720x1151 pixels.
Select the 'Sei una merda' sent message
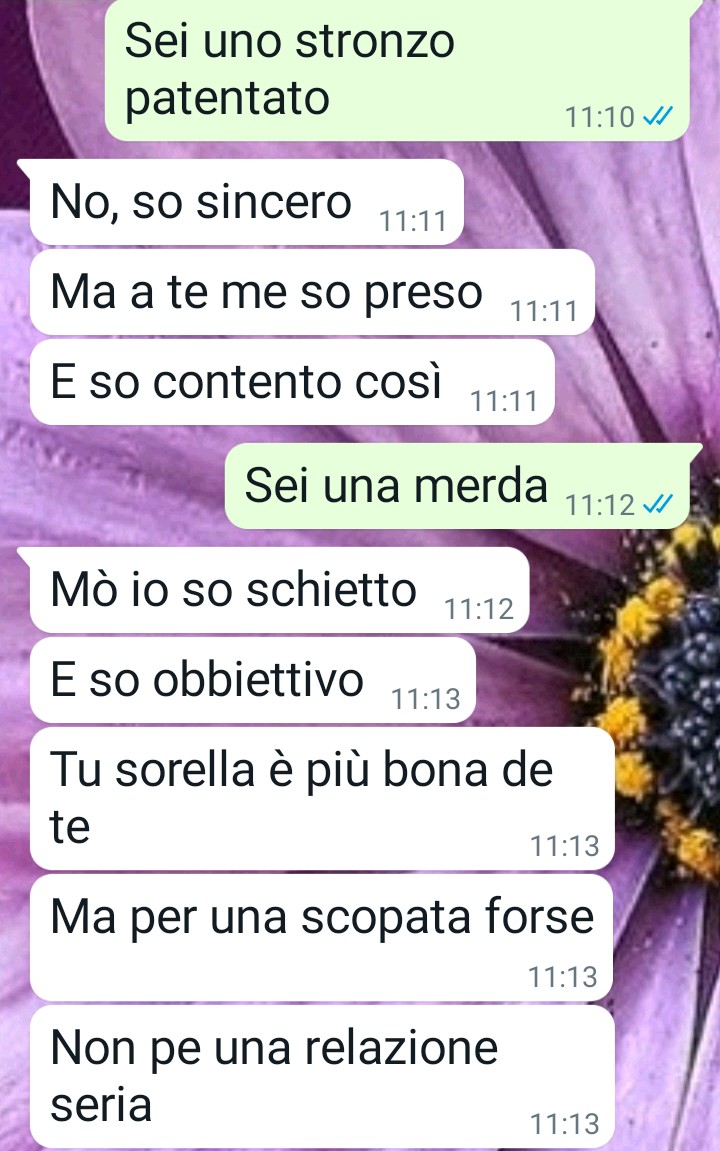point(457,486)
